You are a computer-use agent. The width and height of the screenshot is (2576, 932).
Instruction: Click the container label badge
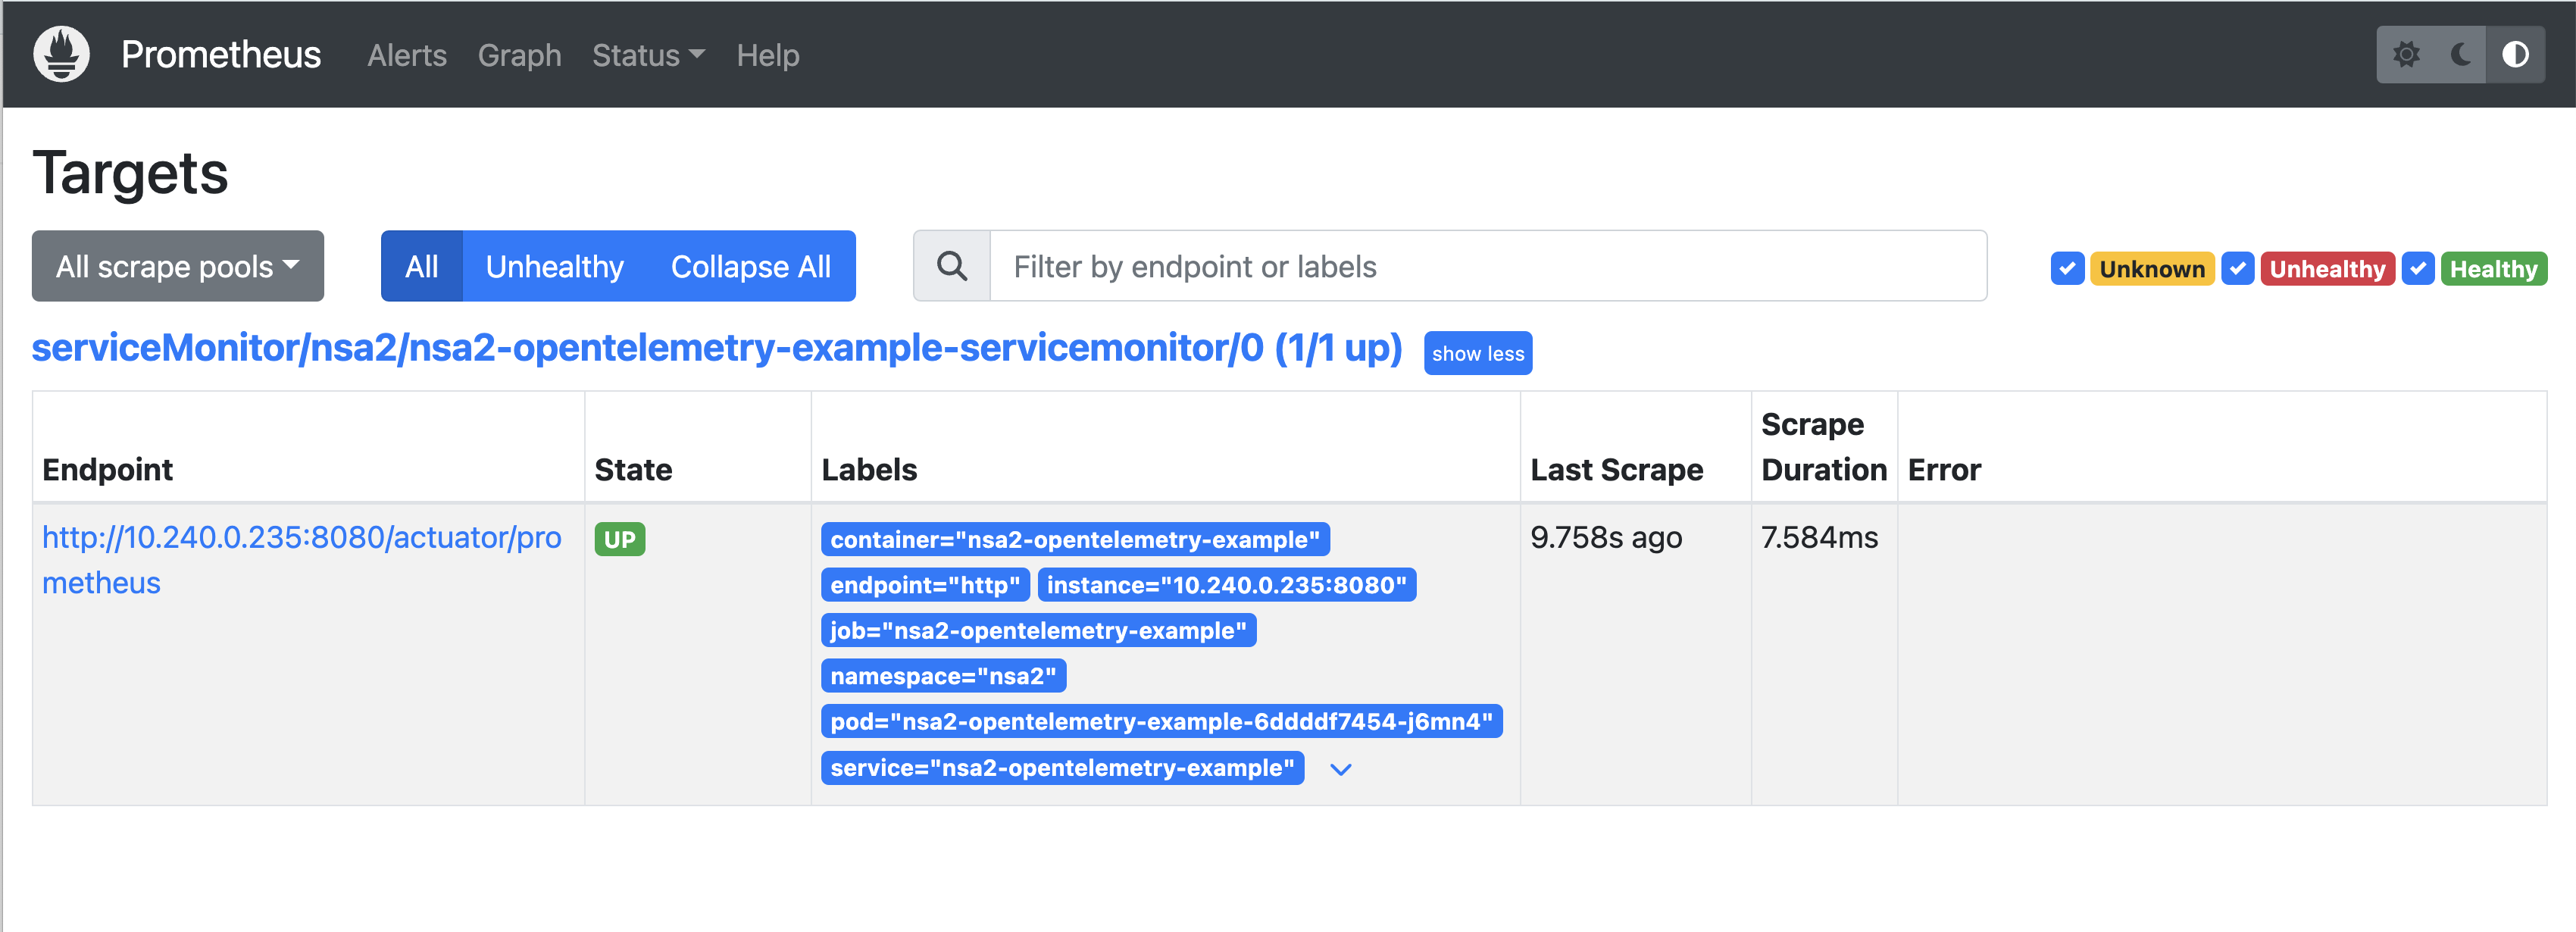click(1075, 539)
